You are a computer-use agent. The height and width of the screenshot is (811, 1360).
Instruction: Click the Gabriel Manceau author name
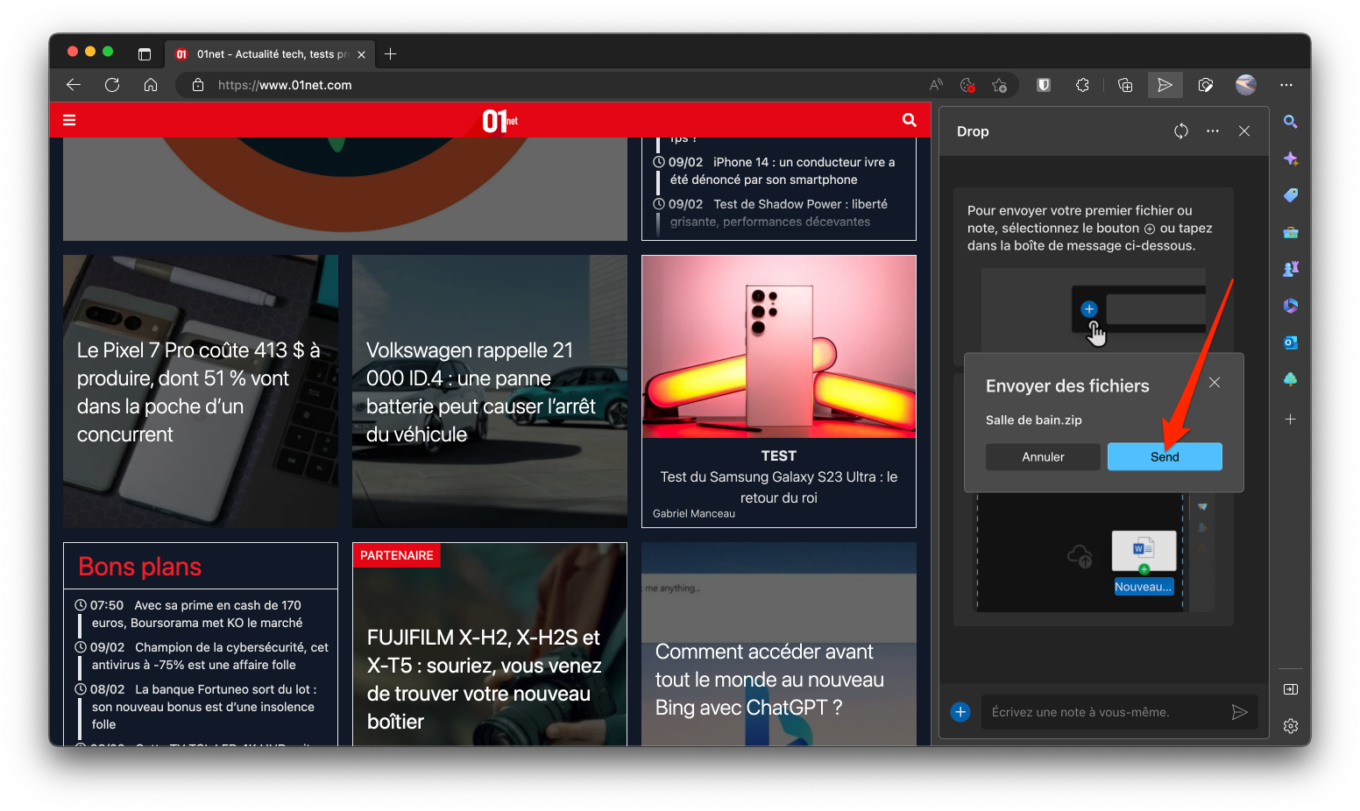(x=694, y=514)
